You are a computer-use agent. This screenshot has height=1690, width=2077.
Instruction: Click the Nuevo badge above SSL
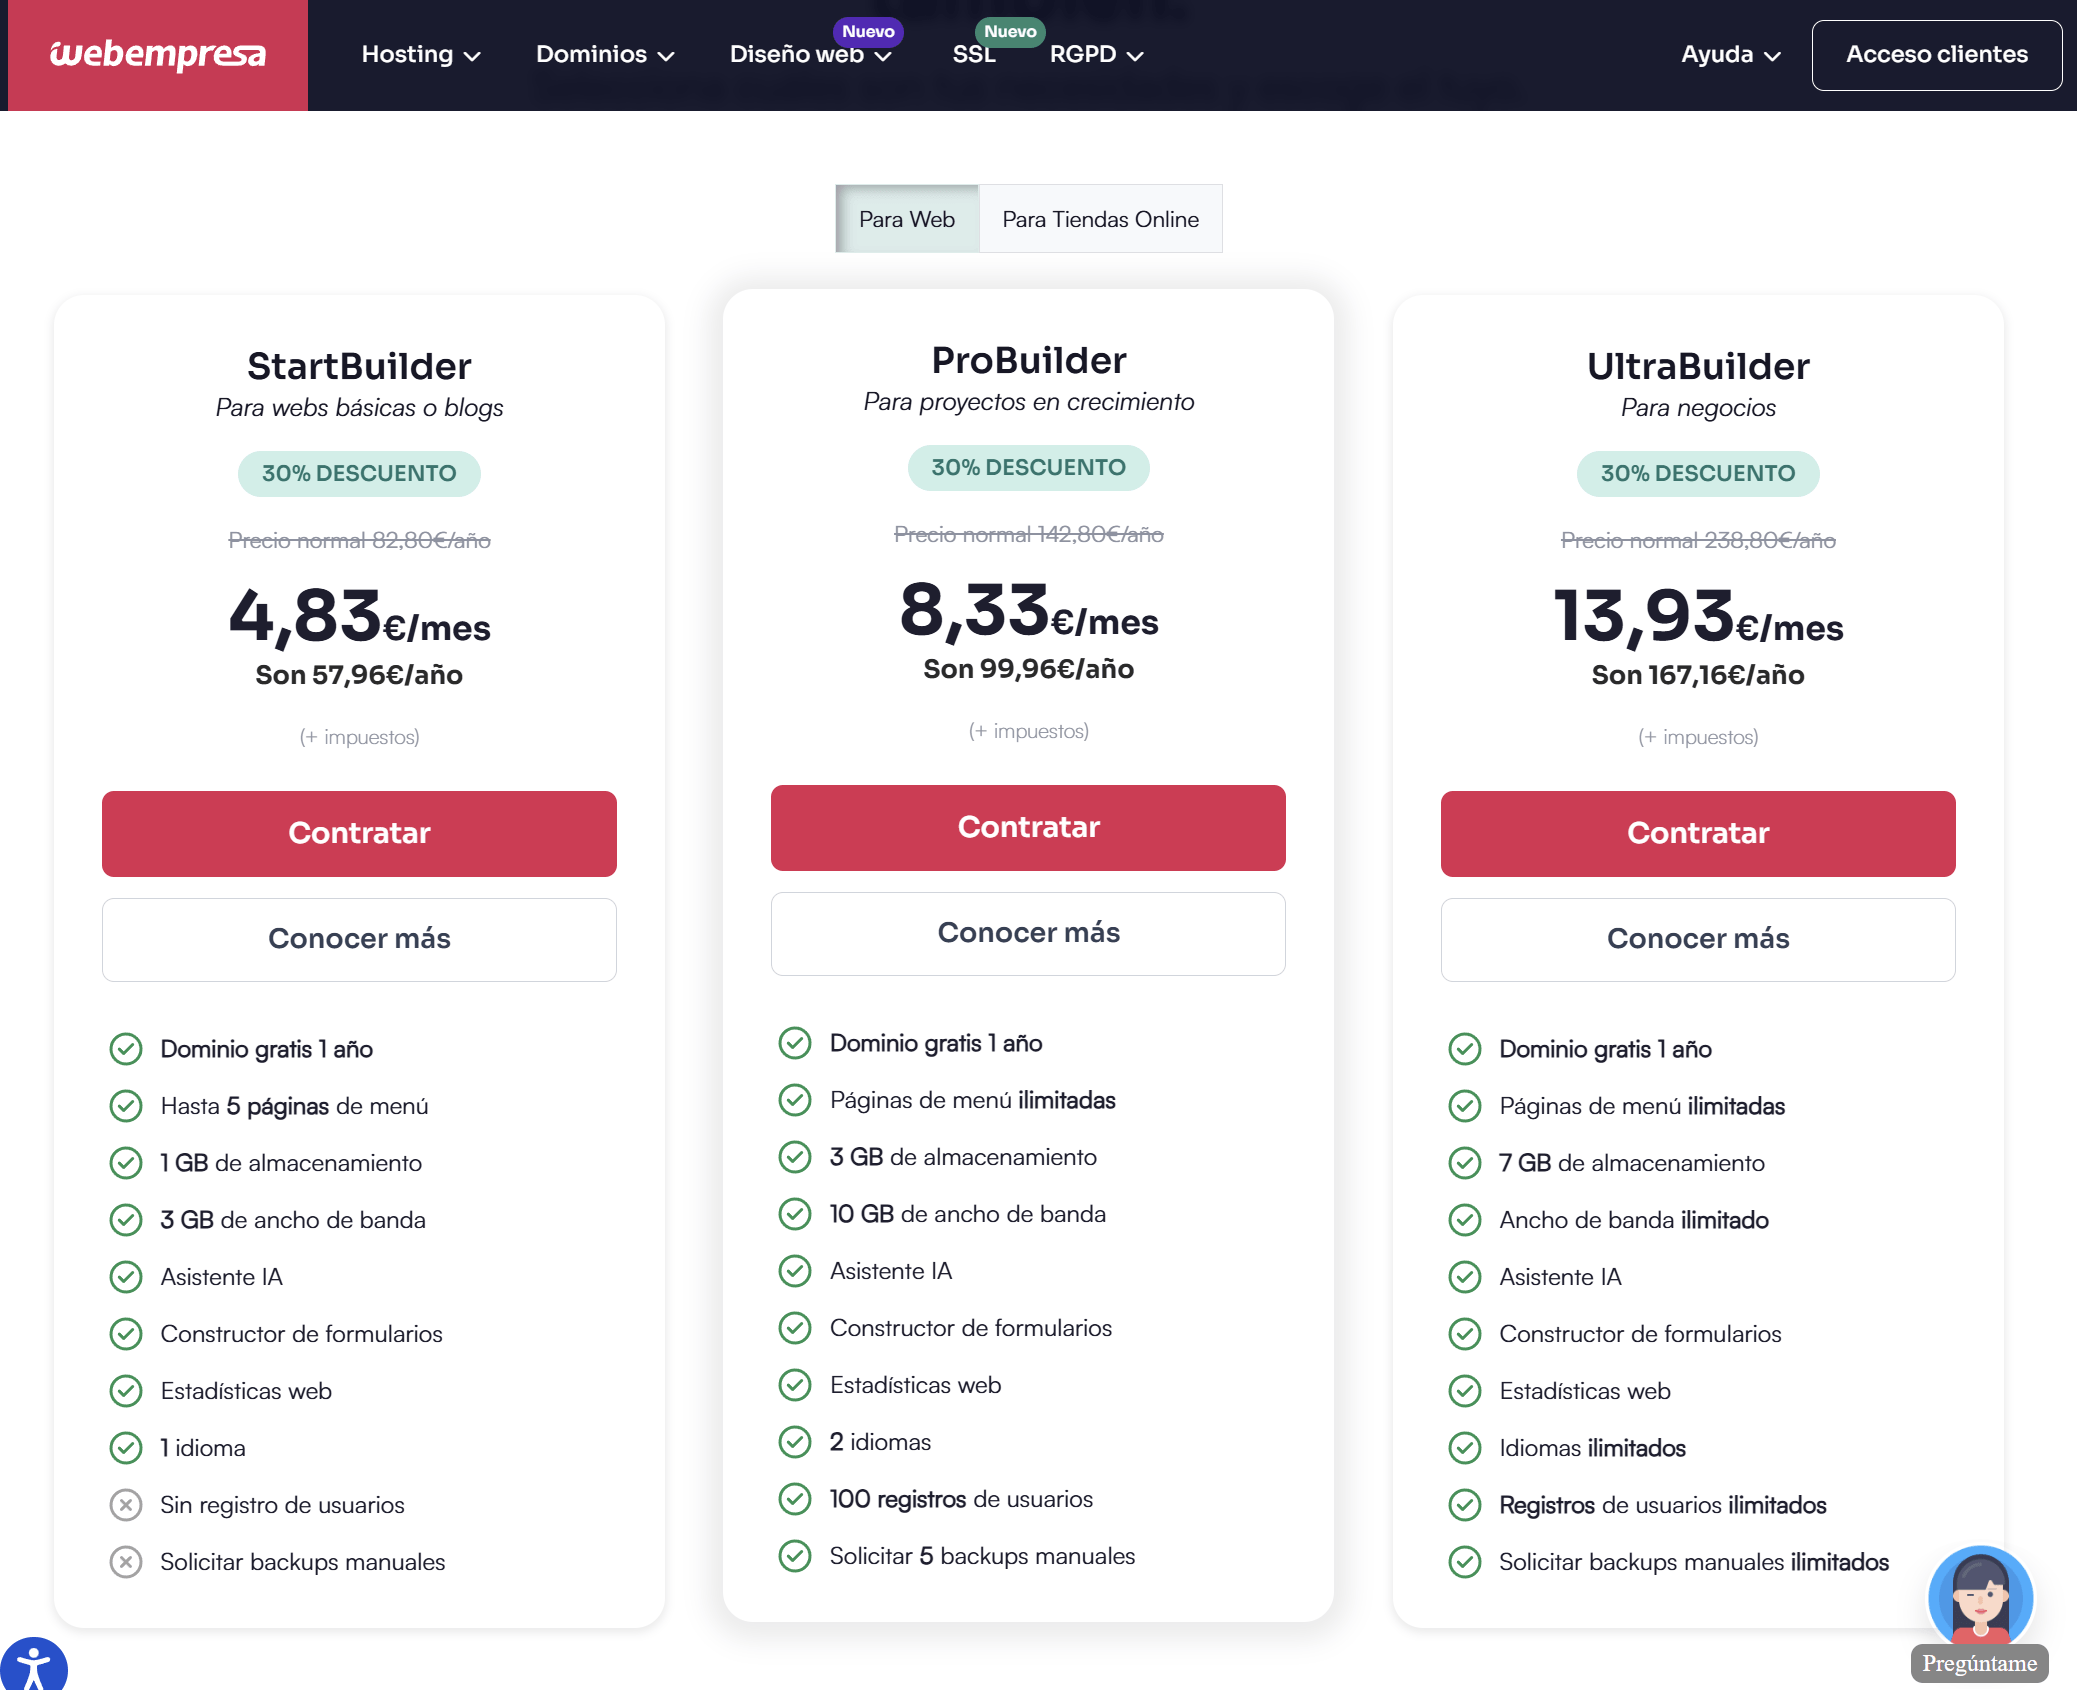pyautogui.click(x=1011, y=31)
